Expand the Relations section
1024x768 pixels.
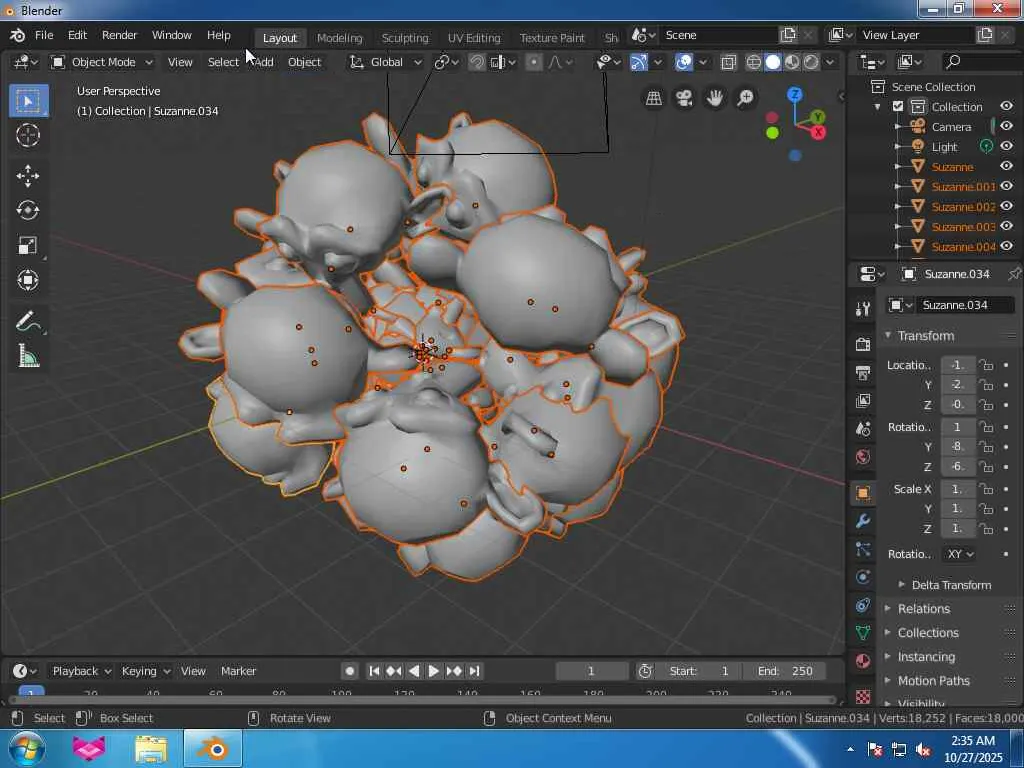[x=923, y=609]
